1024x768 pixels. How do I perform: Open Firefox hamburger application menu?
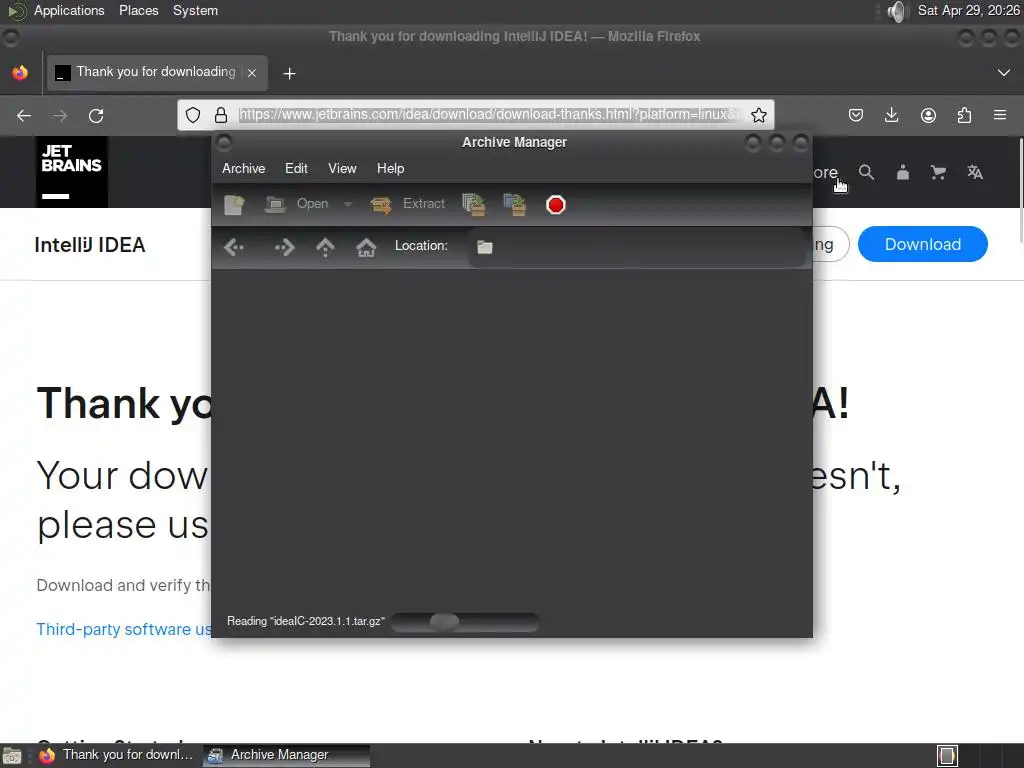(1000, 115)
